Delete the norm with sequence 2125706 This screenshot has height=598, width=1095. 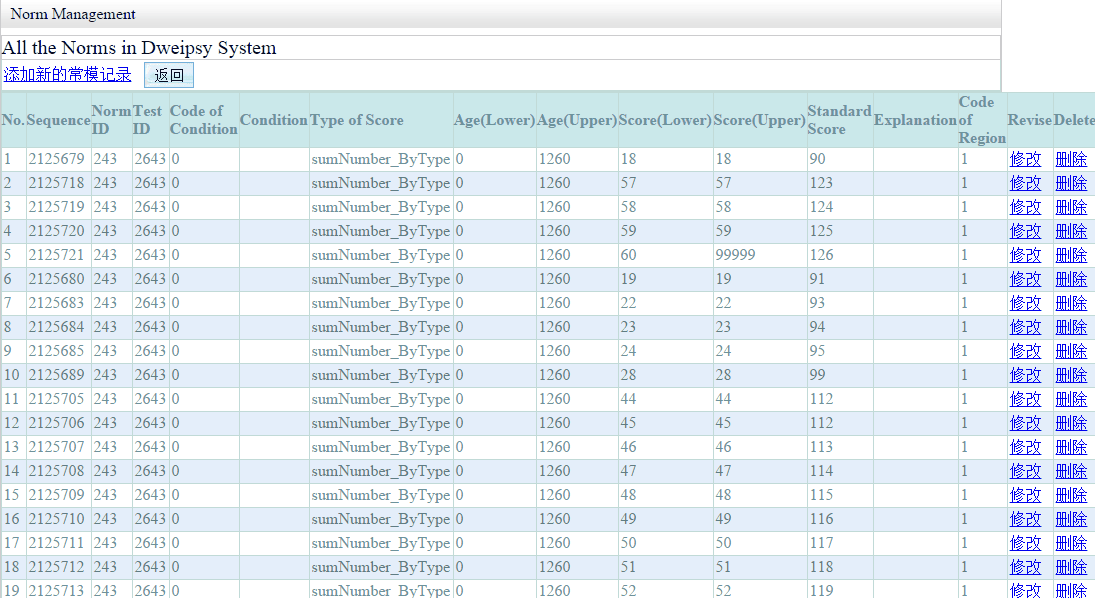(x=1071, y=423)
